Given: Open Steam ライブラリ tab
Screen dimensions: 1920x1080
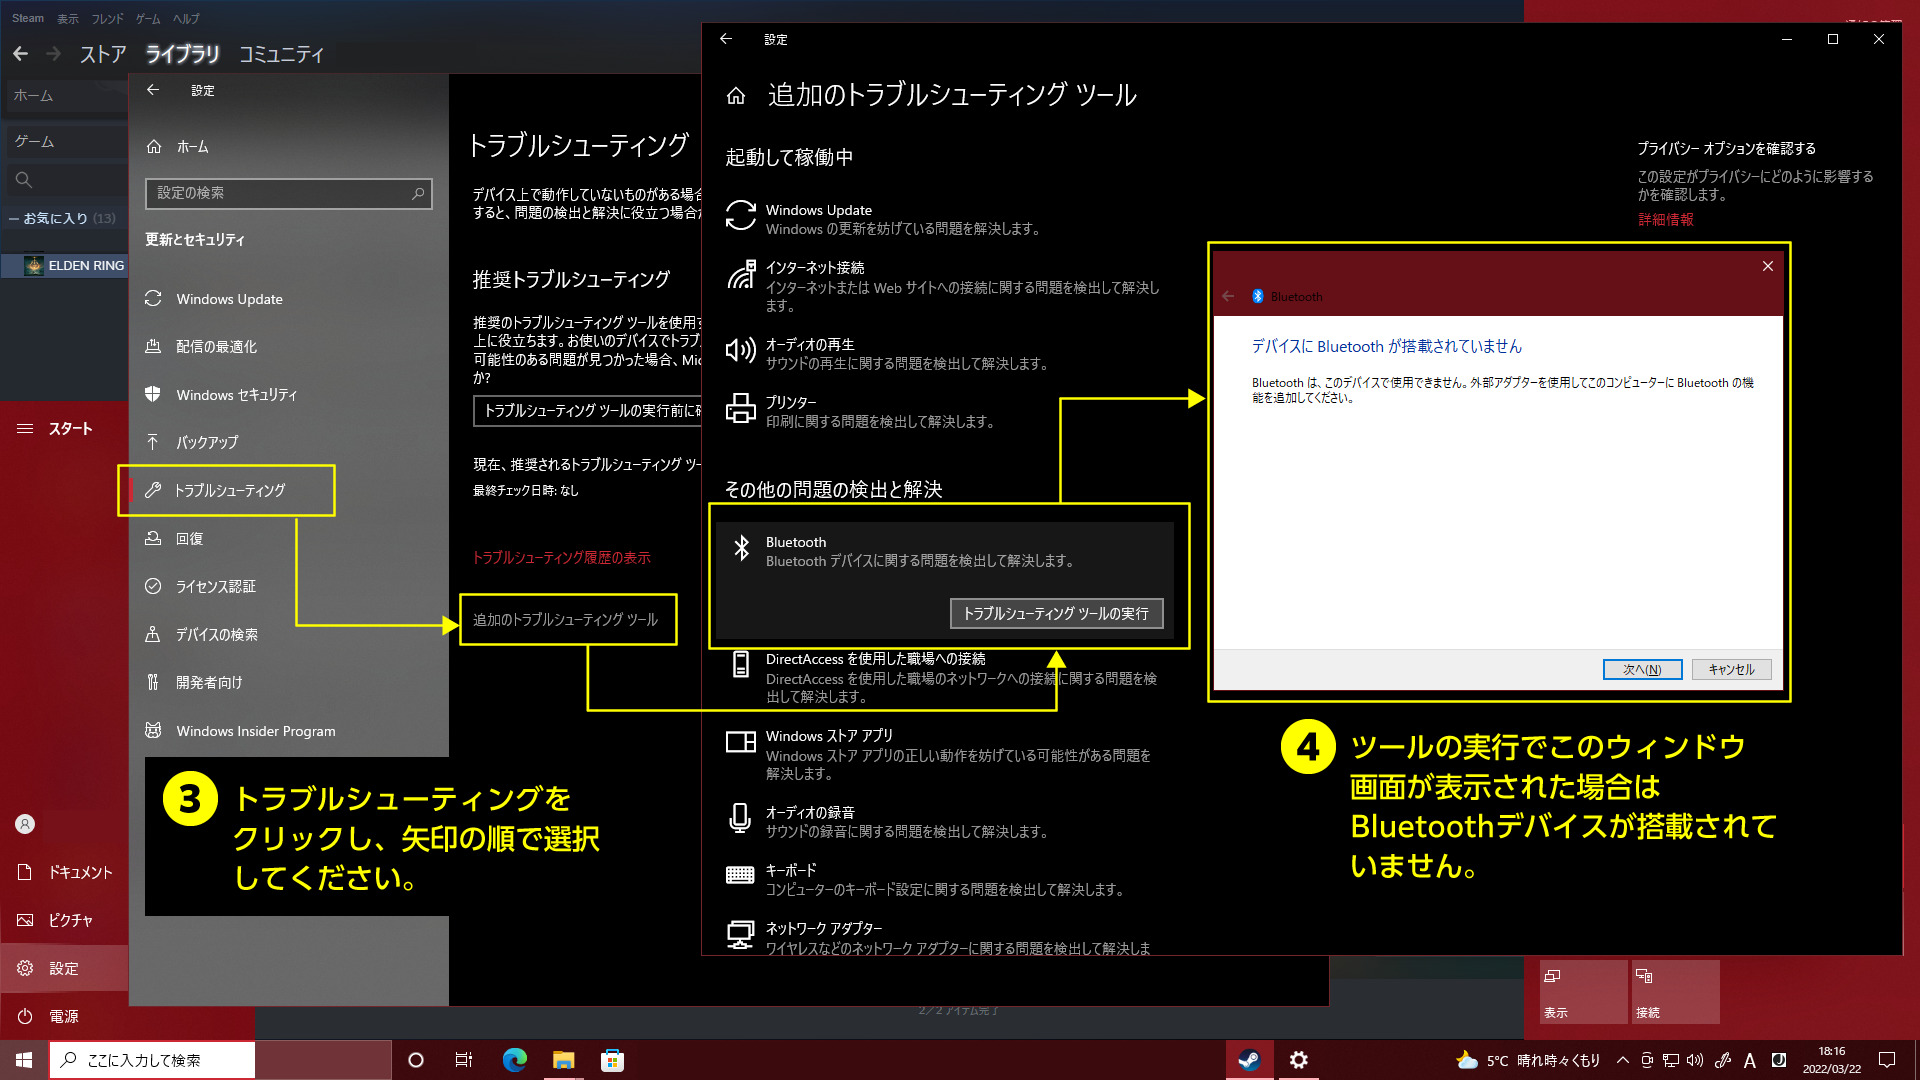Looking at the screenshot, I should click(182, 54).
